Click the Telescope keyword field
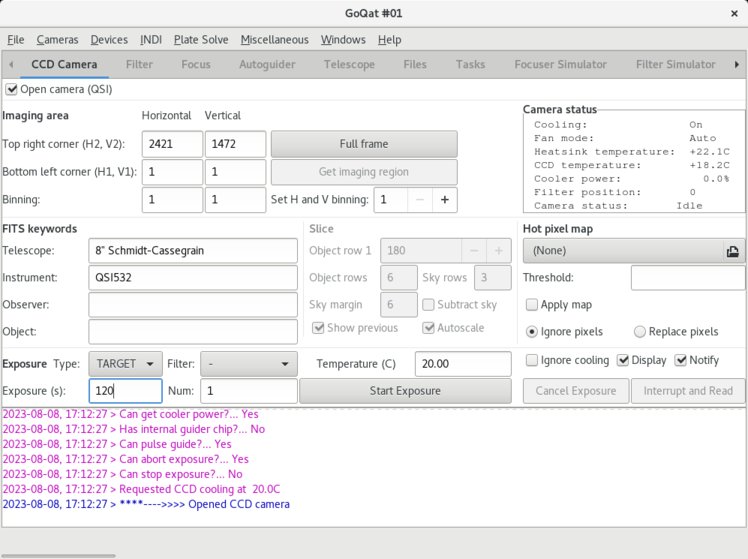748x559 pixels. 193,251
